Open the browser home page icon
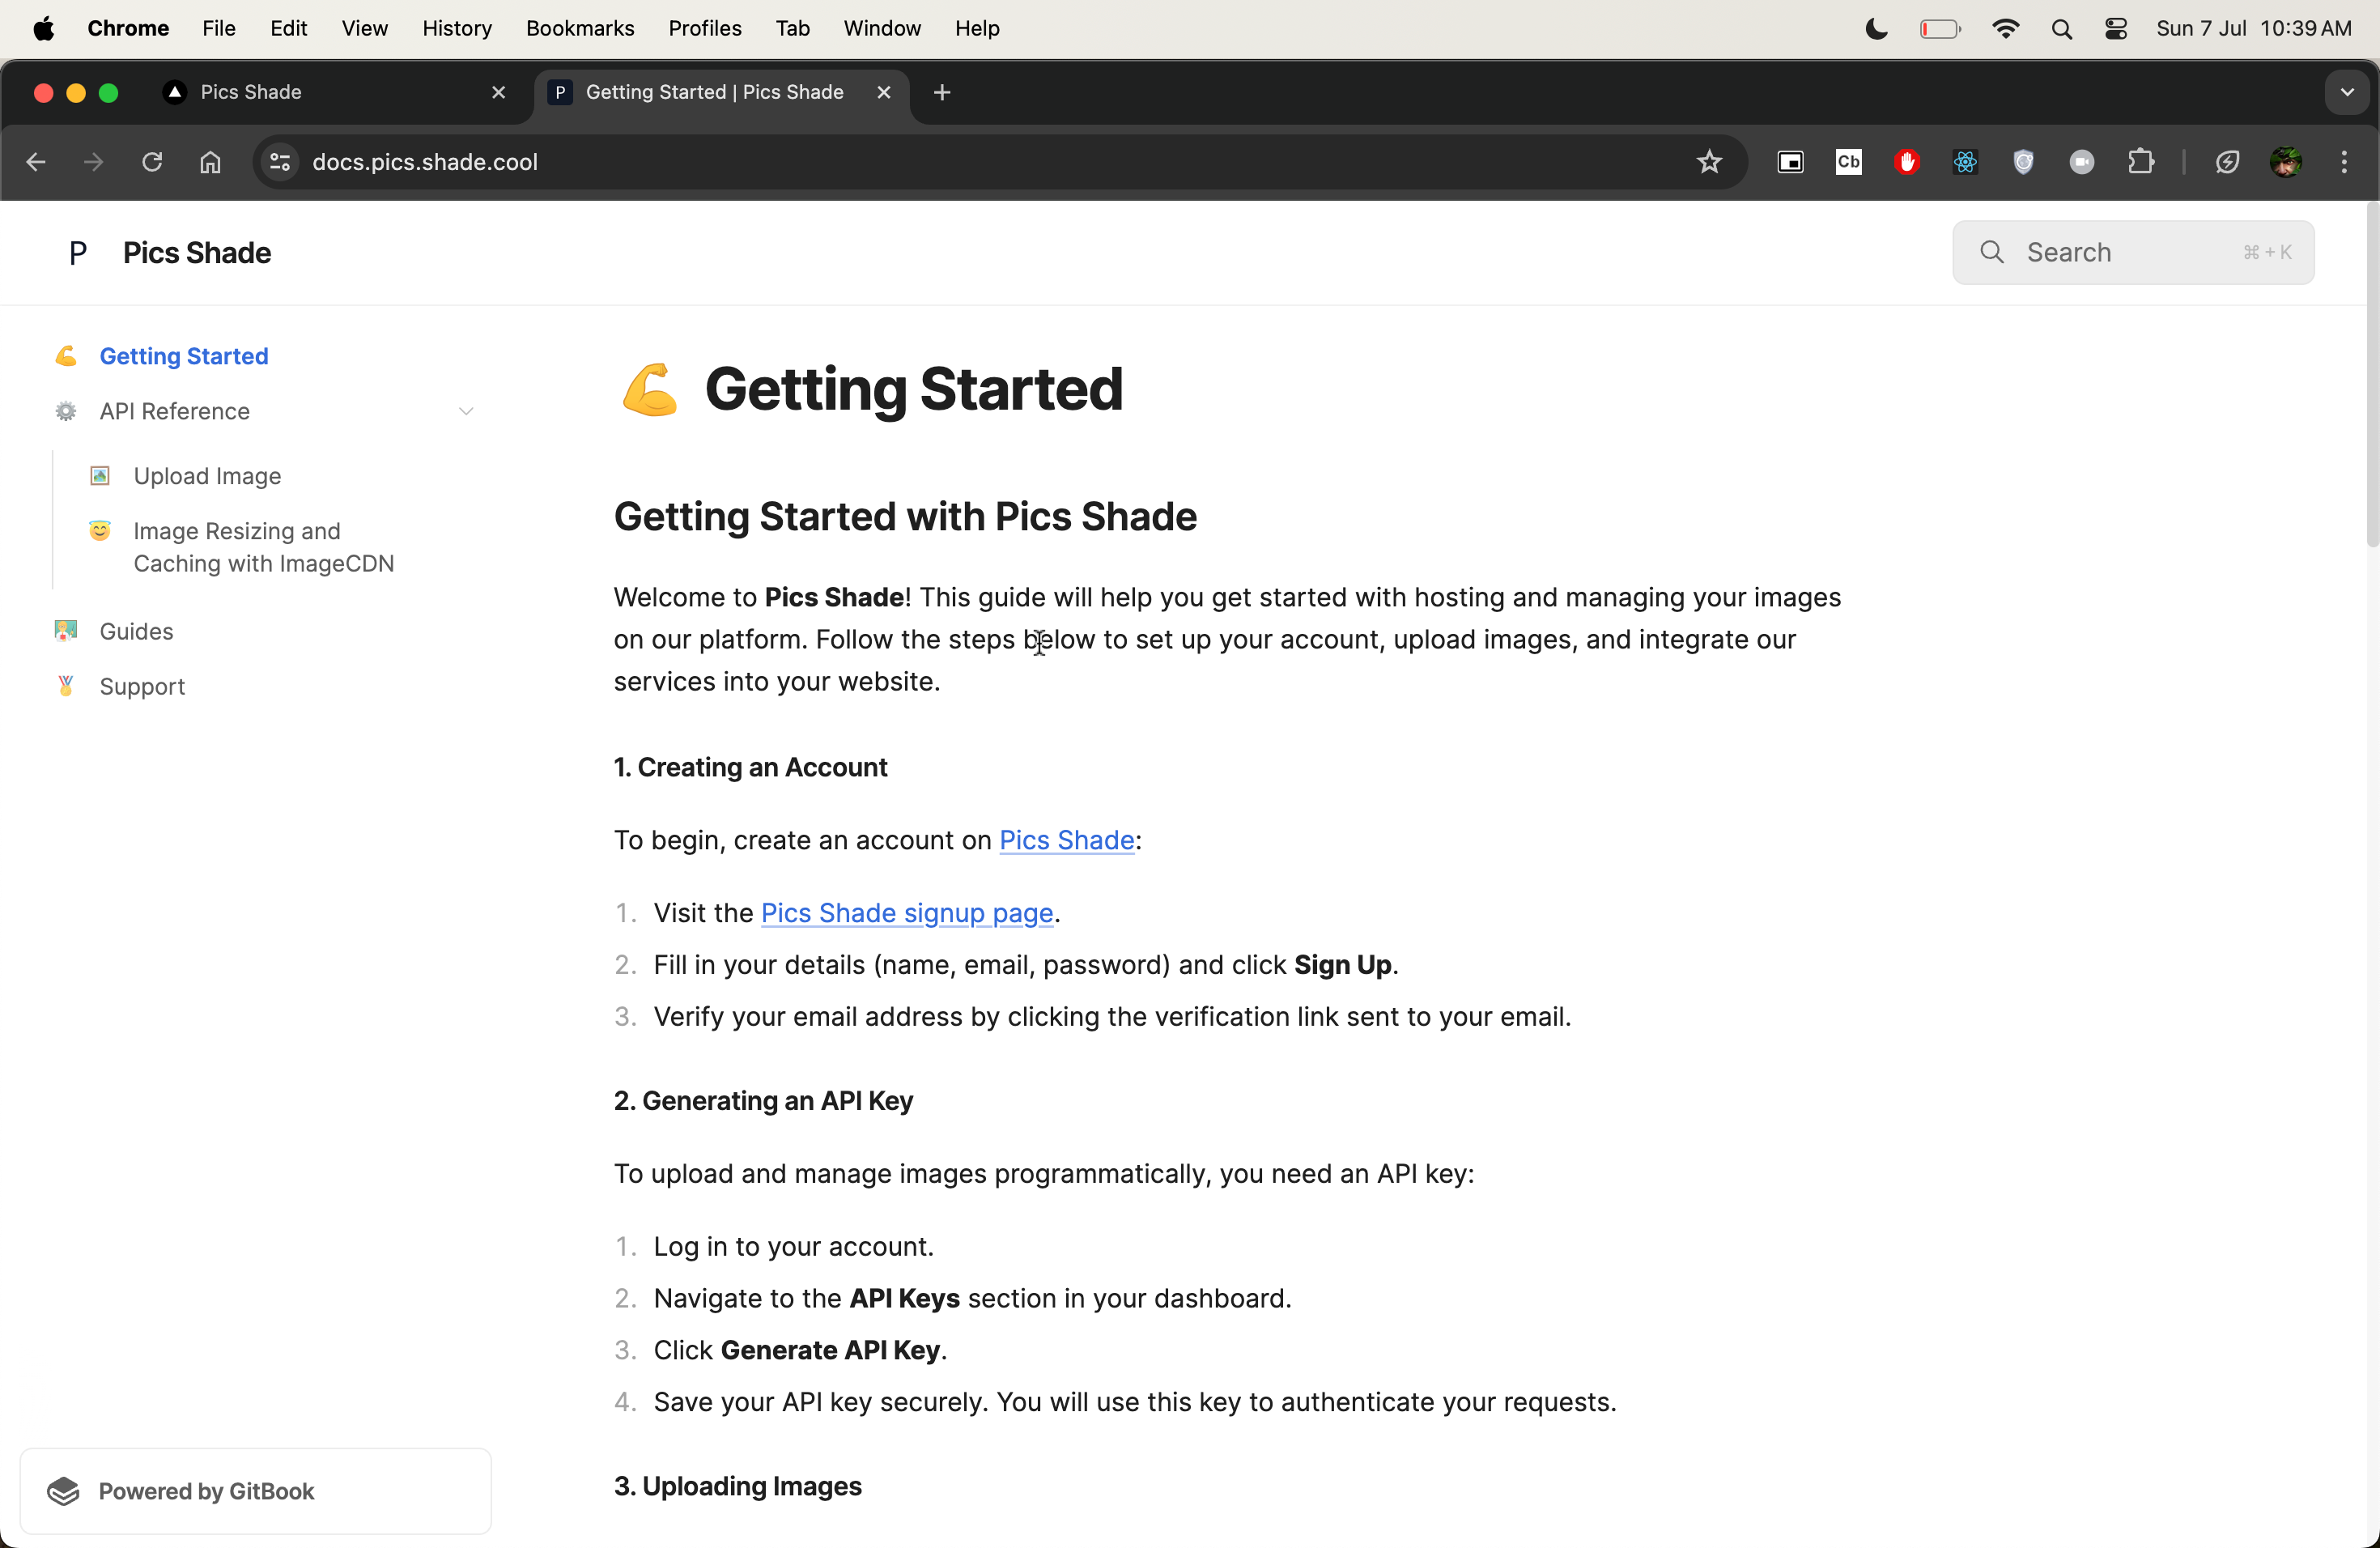This screenshot has width=2380, height=1548. coord(210,162)
